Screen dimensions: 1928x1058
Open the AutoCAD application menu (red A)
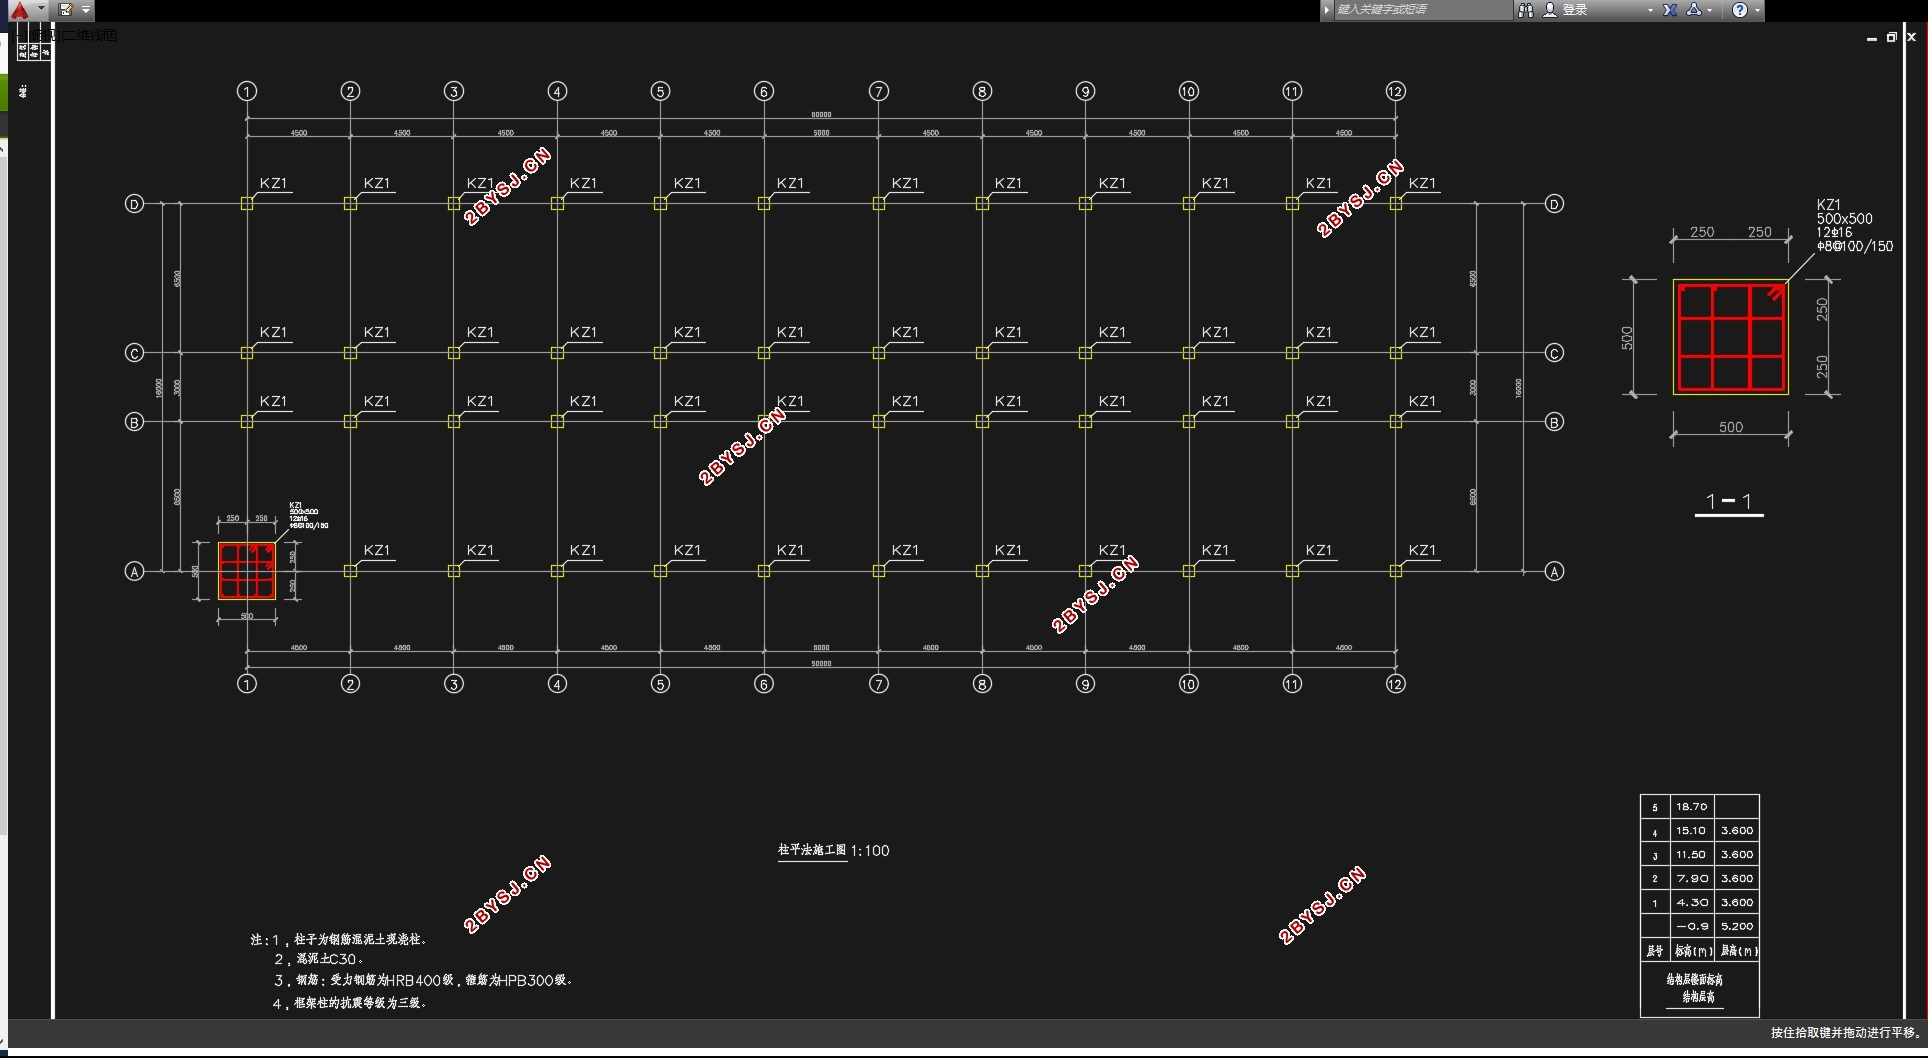point(19,10)
